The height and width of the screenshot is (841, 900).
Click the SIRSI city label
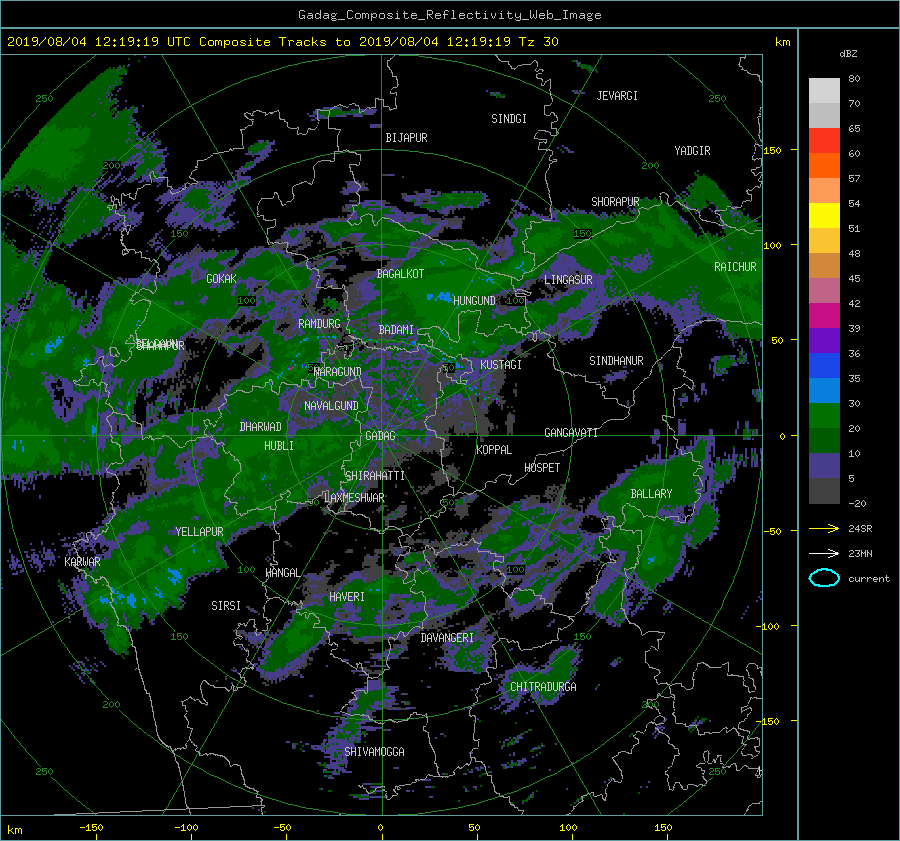click(x=226, y=606)
